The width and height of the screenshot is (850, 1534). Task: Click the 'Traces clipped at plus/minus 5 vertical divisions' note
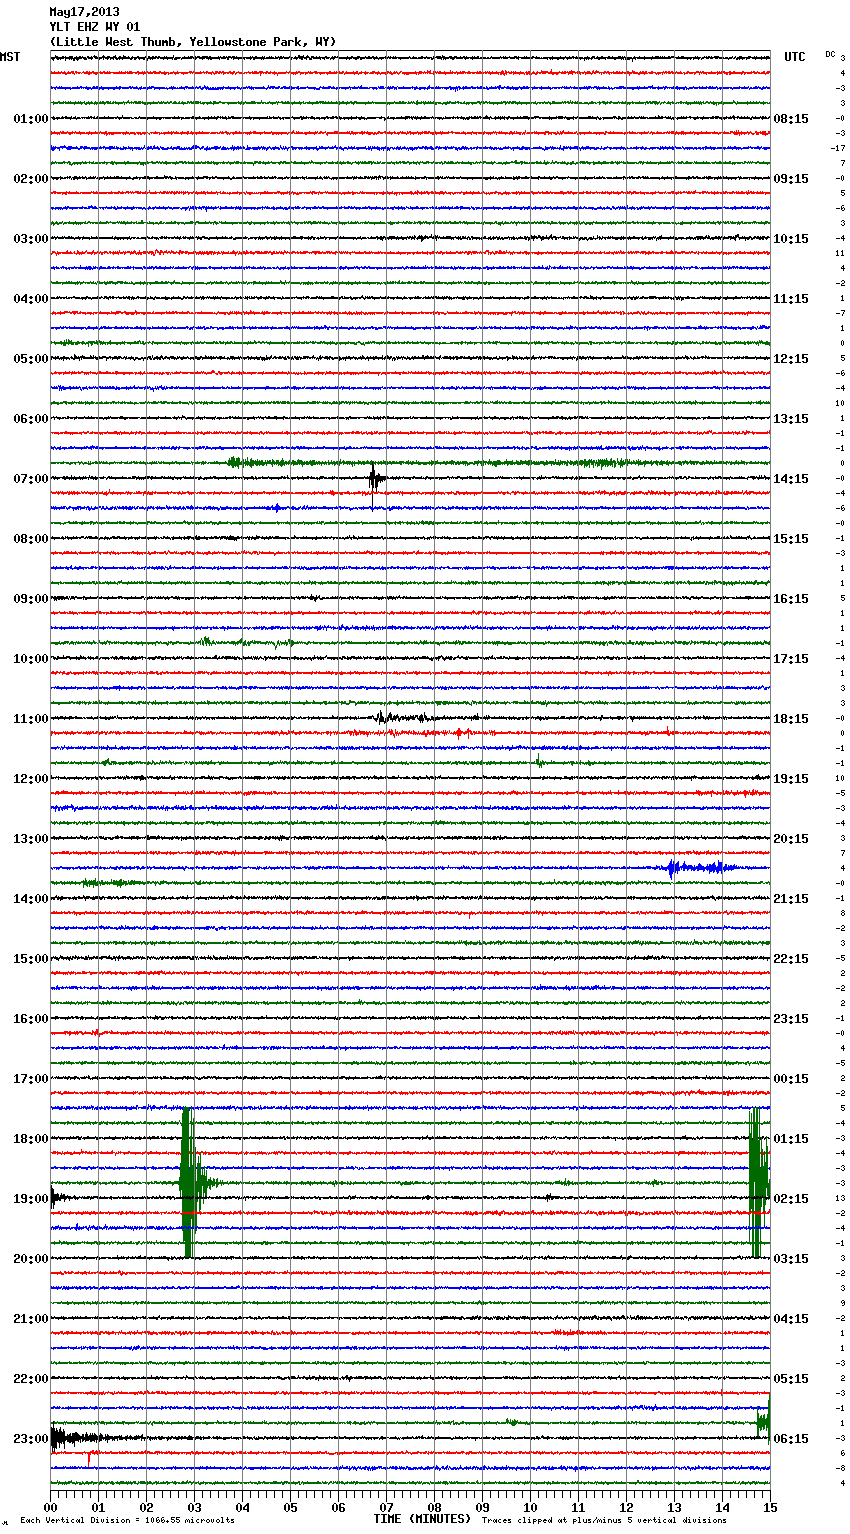pos(604,1520)
